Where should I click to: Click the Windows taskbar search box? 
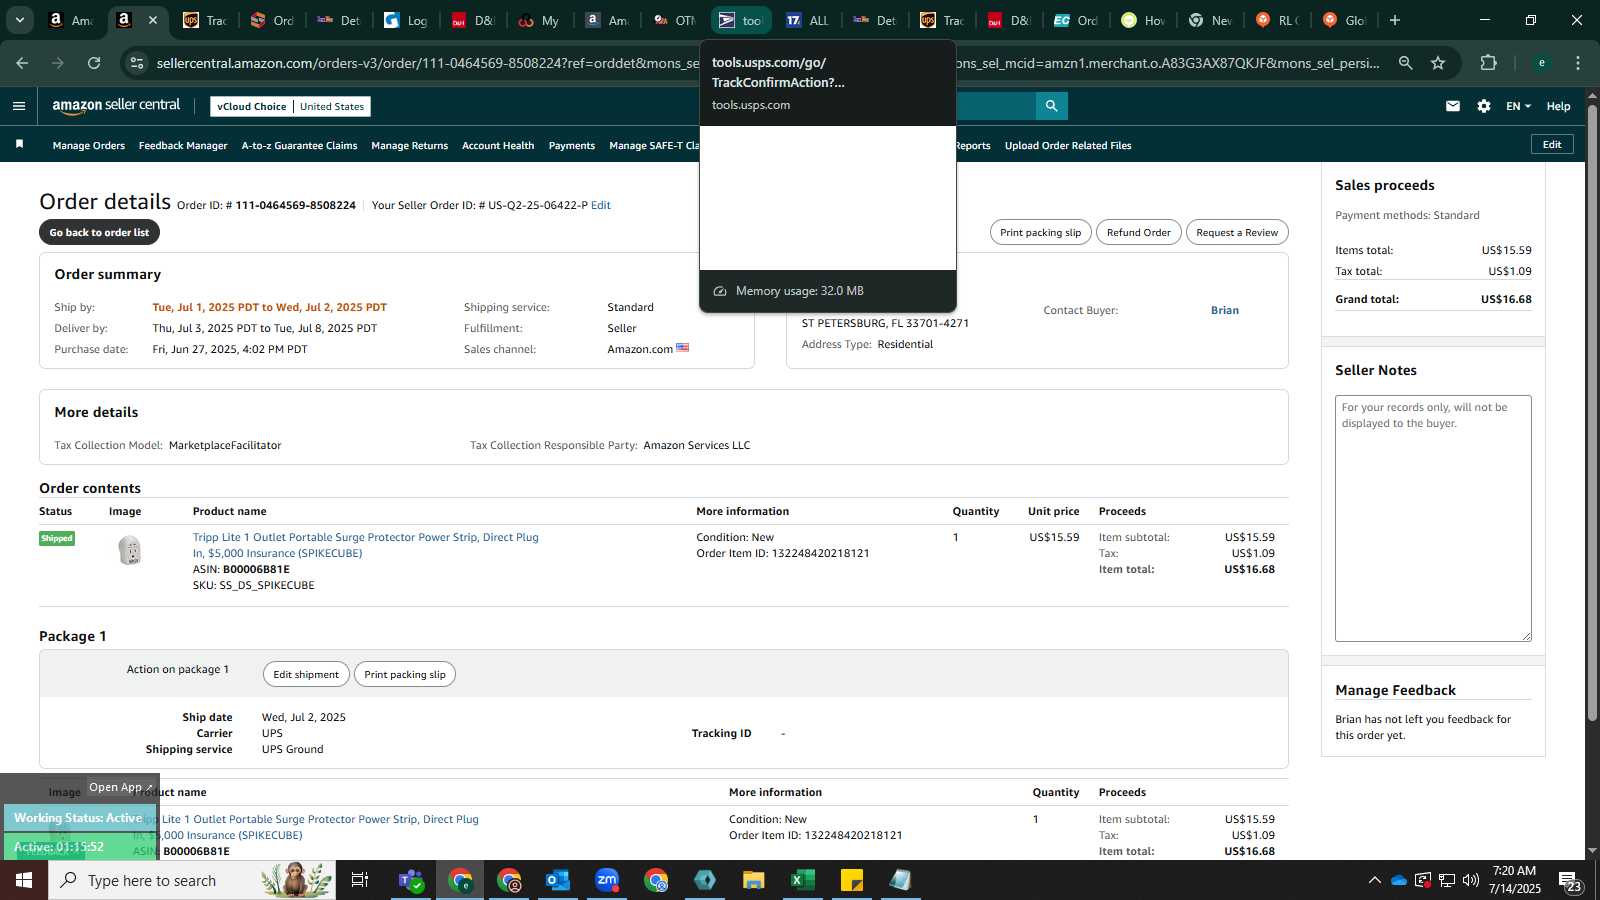(x=192, y=880)
